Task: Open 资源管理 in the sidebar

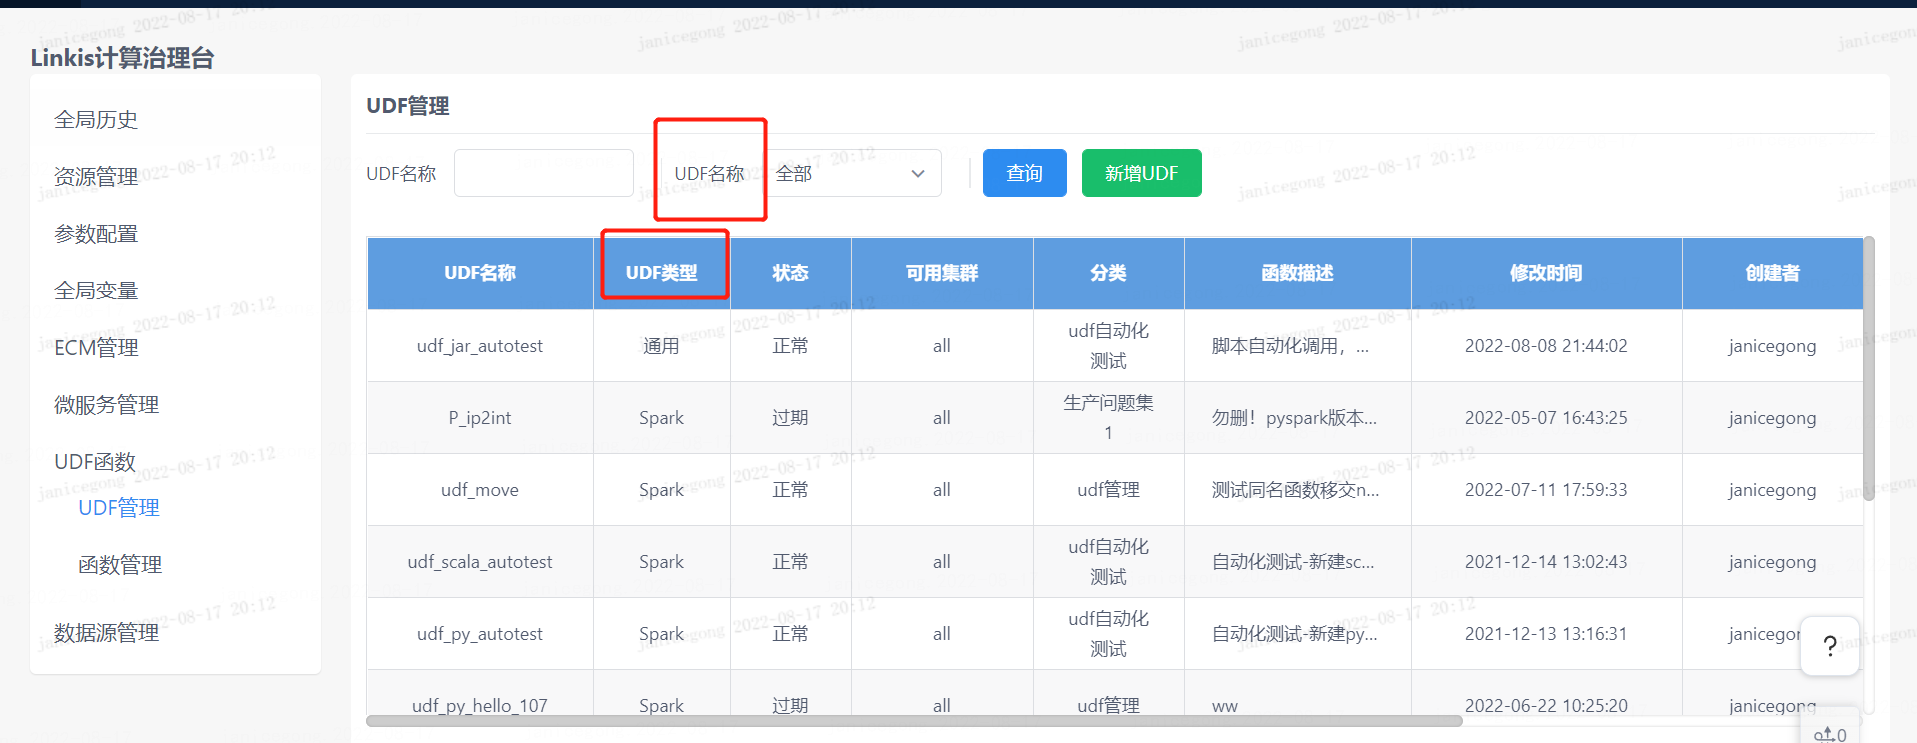Action: [96, 177]
